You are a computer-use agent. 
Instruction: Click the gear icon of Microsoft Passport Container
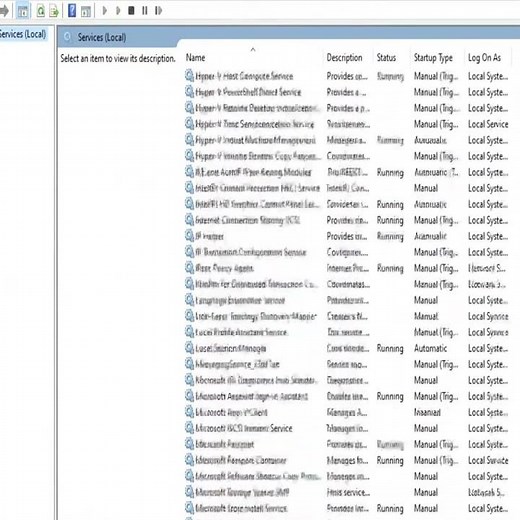click(189, 460)
